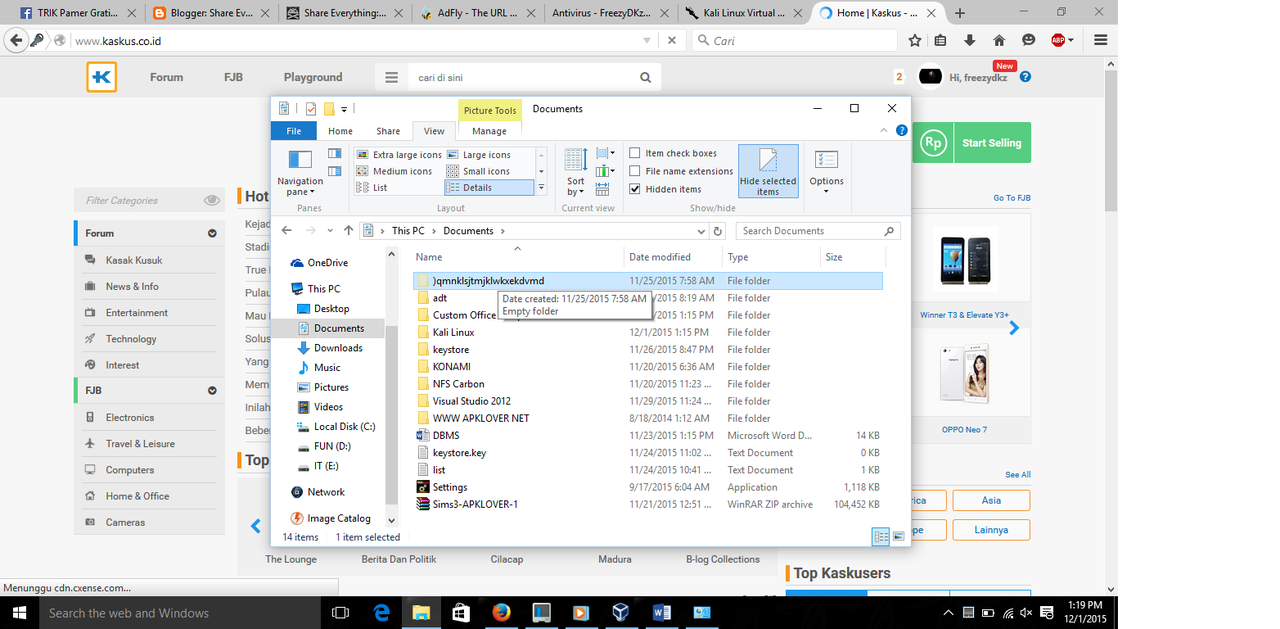
Task: Open Sort by dropdown
Action: pyautogui.click(x=576, y=171)
